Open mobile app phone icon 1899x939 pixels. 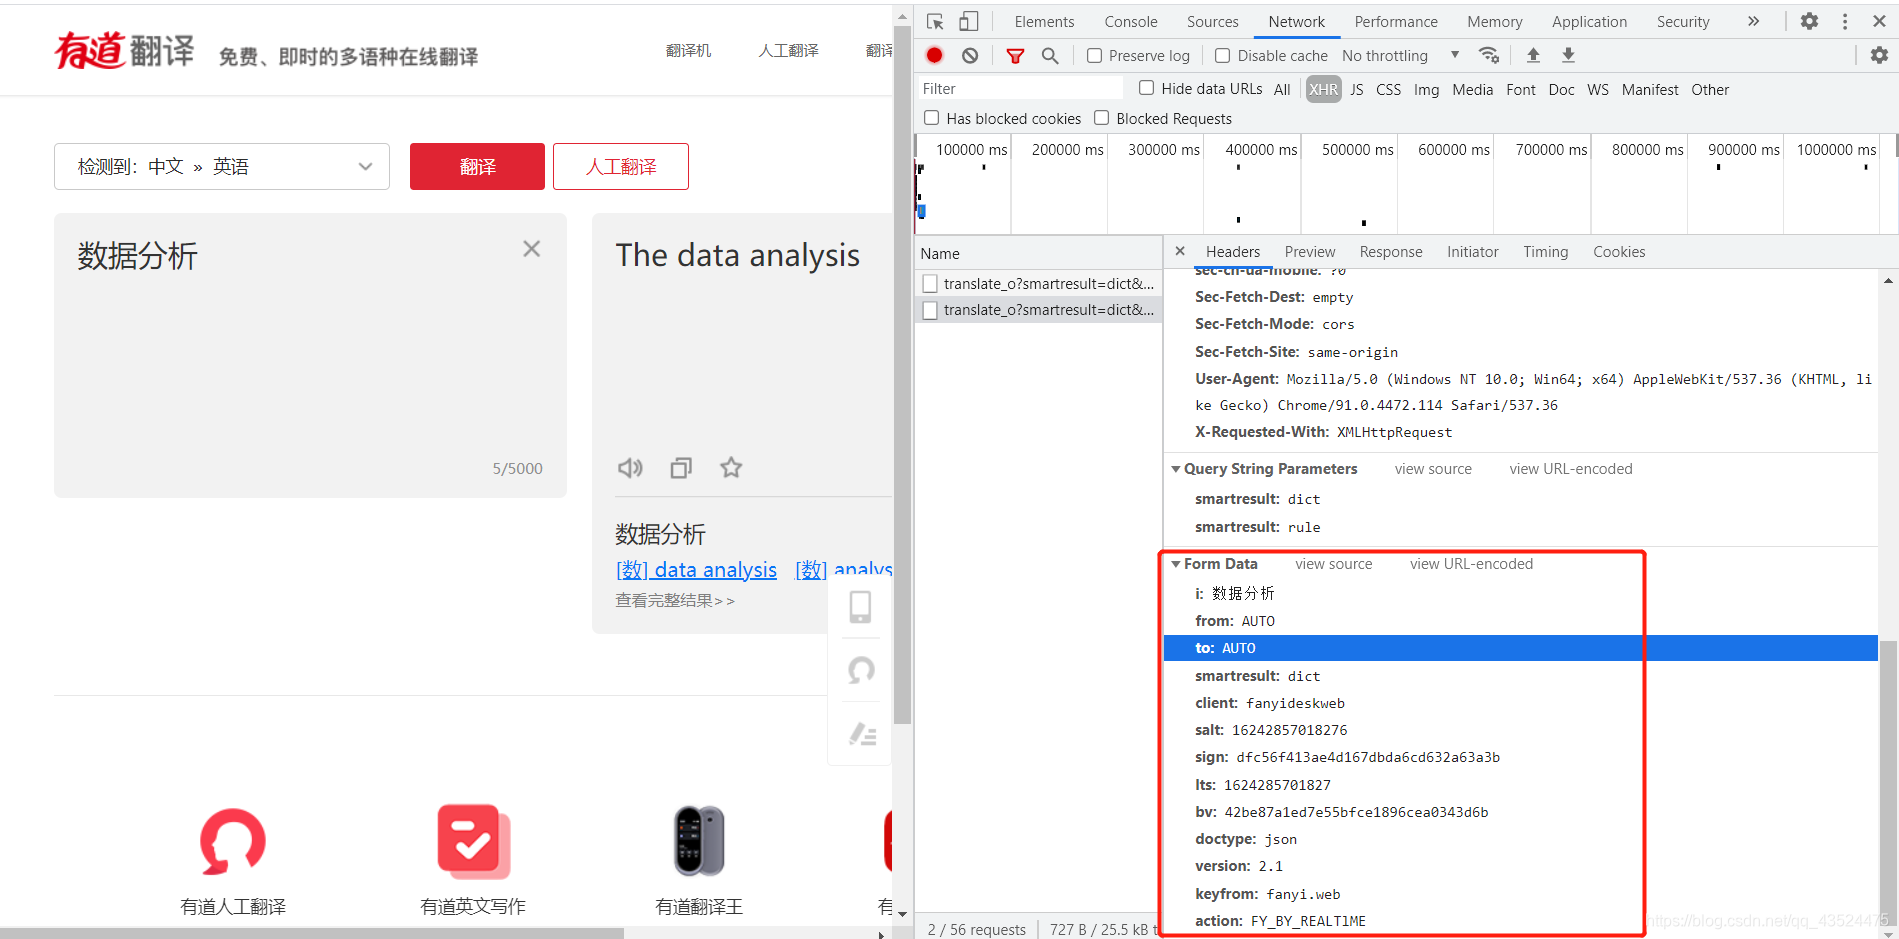coord(860,607)
